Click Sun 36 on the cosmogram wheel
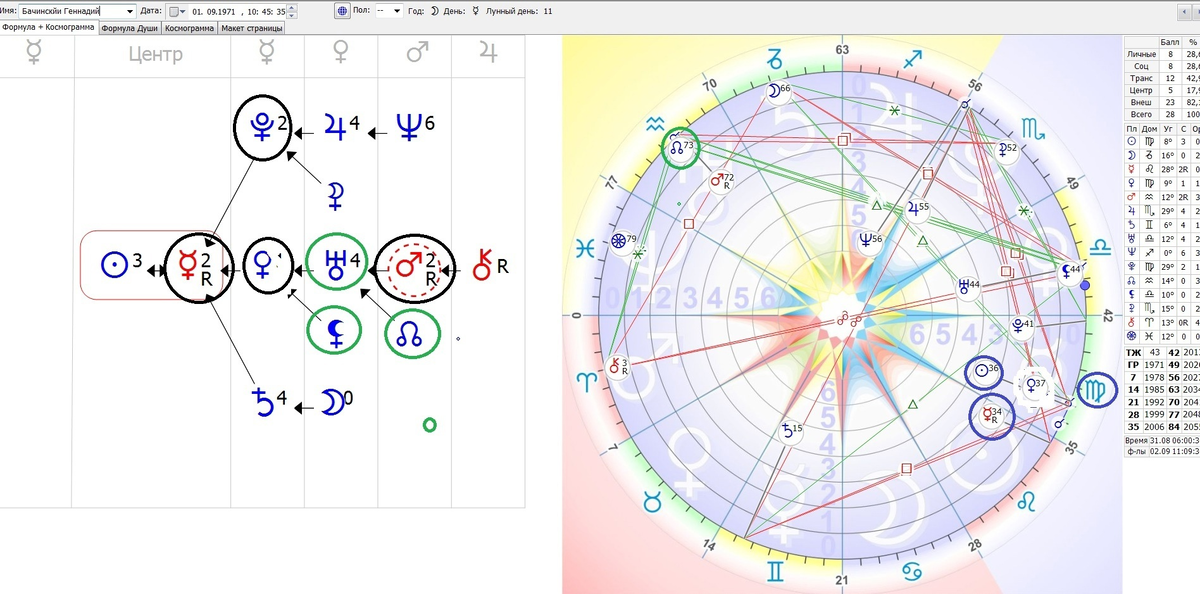 click(986, 370)
